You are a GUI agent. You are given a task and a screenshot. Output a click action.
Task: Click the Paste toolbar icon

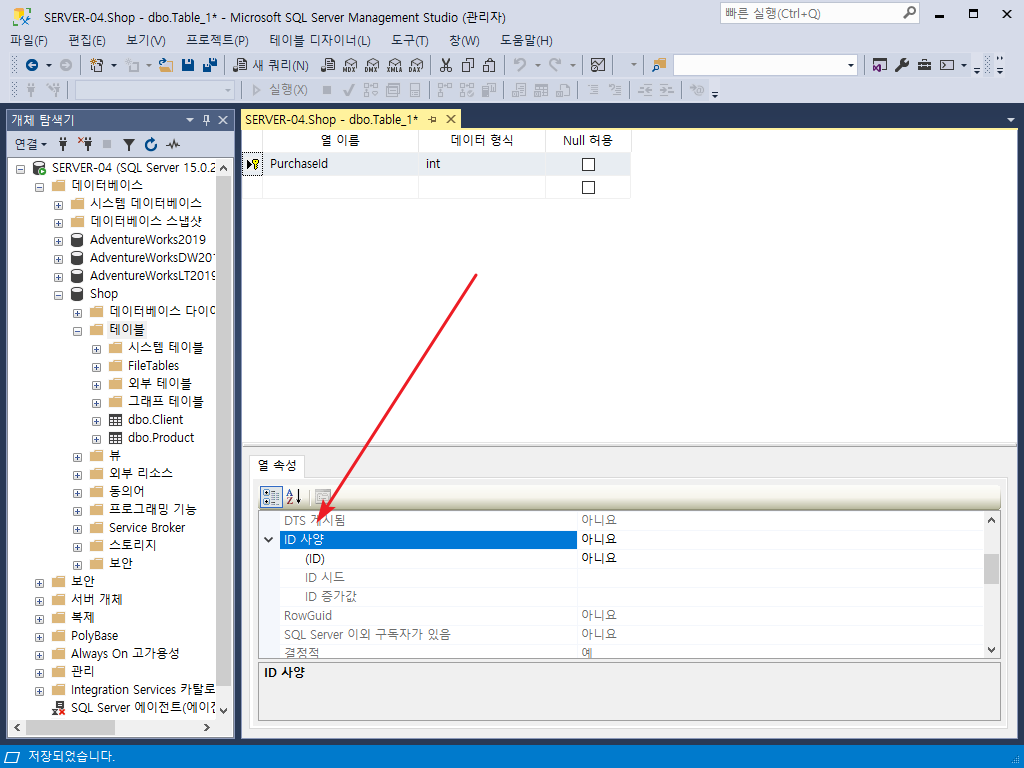click(489, 65)
